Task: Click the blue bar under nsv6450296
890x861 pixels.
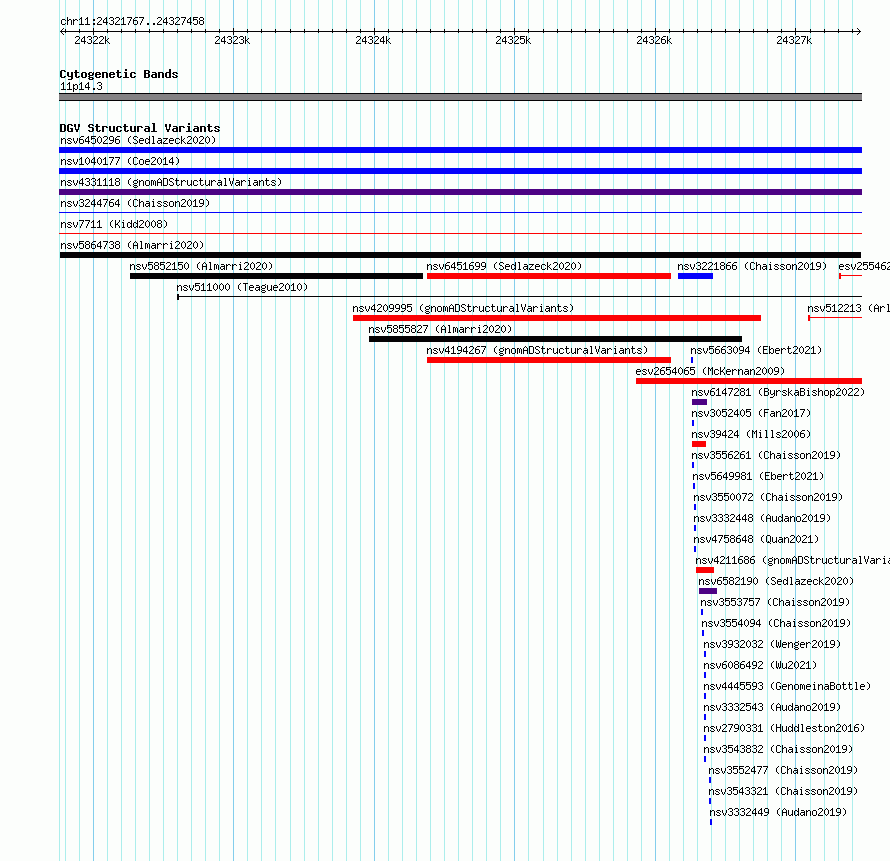Action: coord(460,150)
